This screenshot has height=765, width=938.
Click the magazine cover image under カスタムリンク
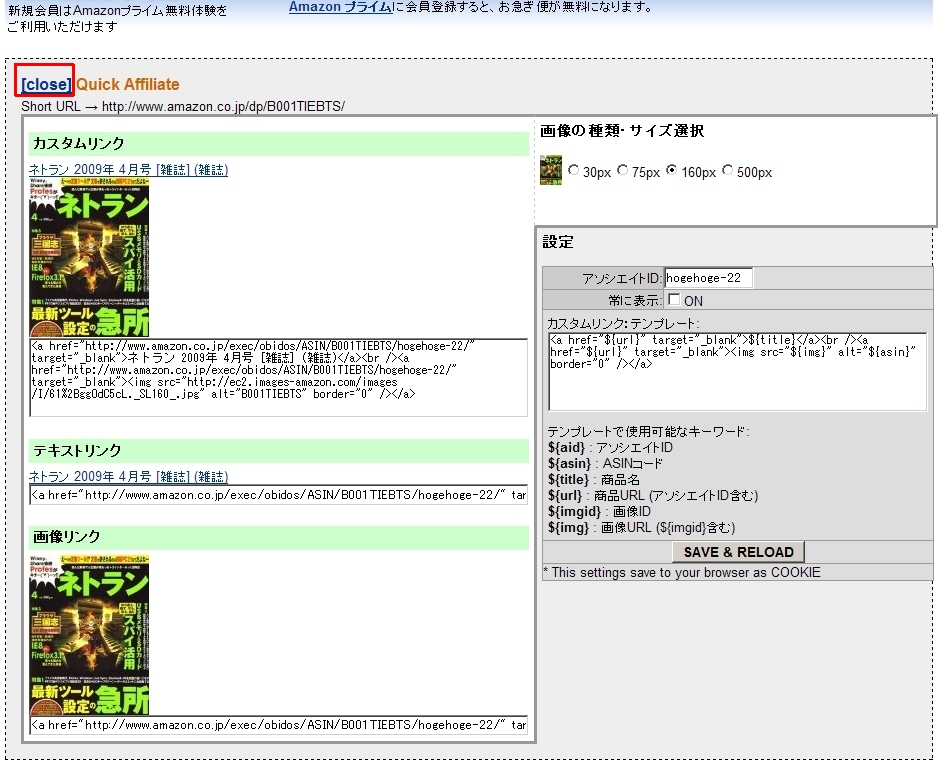[89, 257]
